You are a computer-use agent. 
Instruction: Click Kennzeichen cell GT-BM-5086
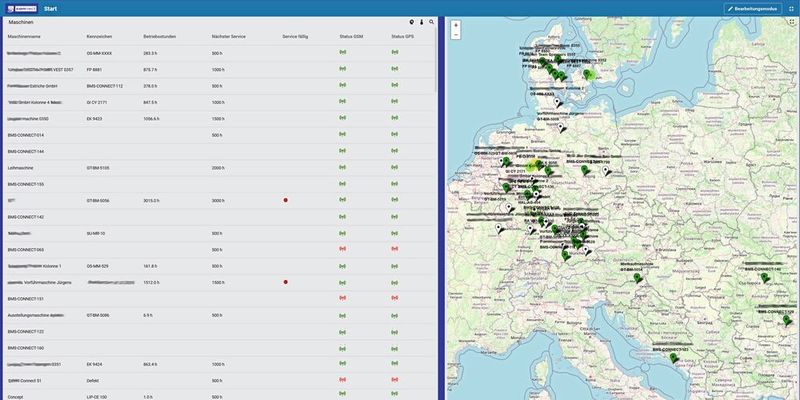[98, 315]
